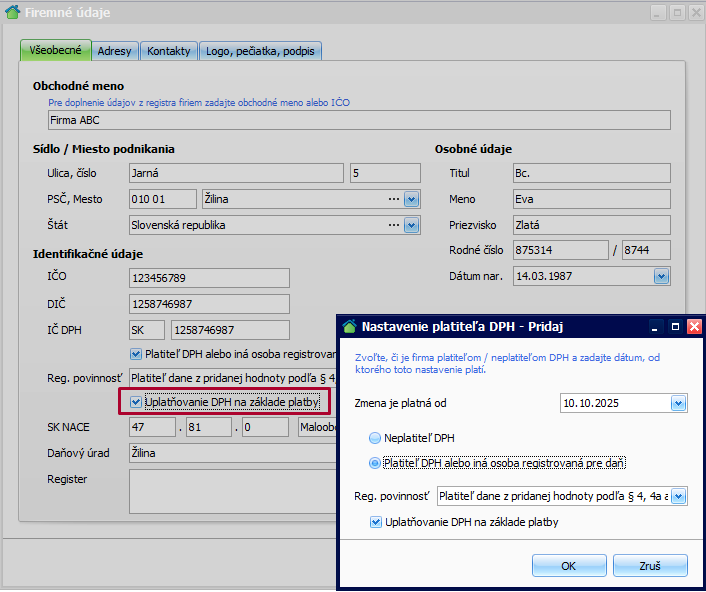Toggle the Uplatňovanie DPH checkbox in the dialog

click(376, 522)
